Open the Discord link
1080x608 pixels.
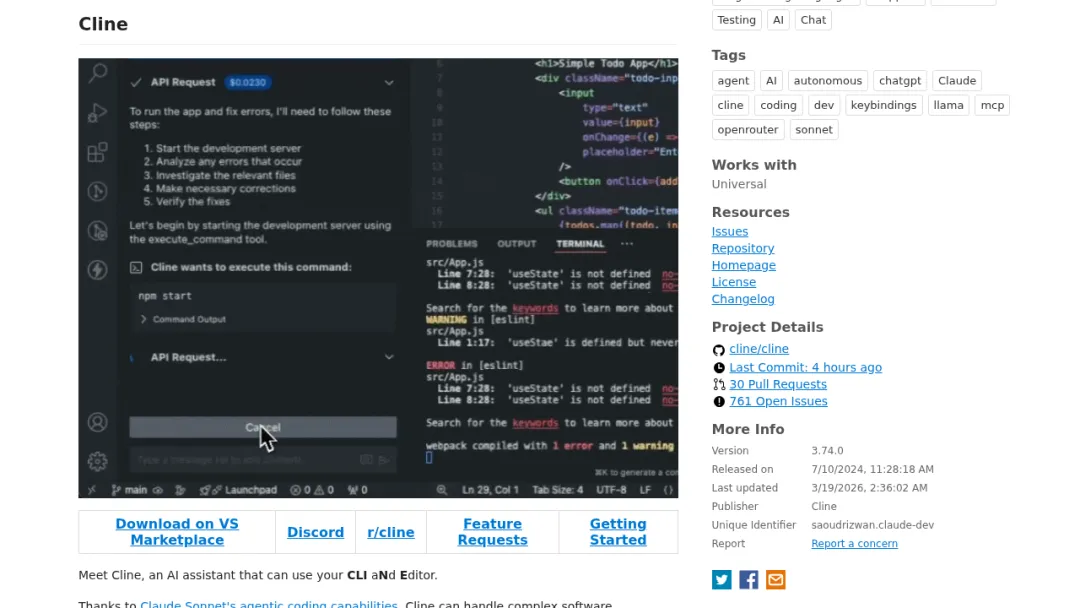[x=315, y=532]
